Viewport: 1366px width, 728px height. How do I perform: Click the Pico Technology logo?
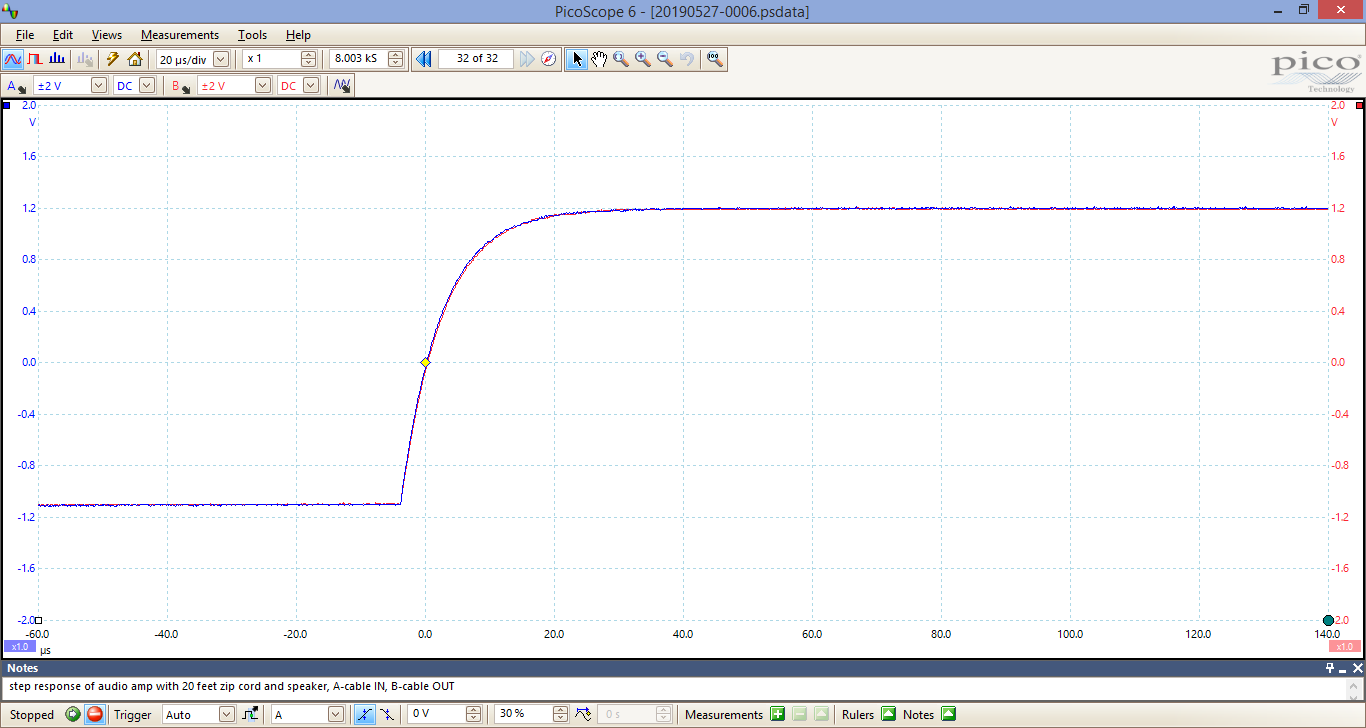tap(1315, 72)
